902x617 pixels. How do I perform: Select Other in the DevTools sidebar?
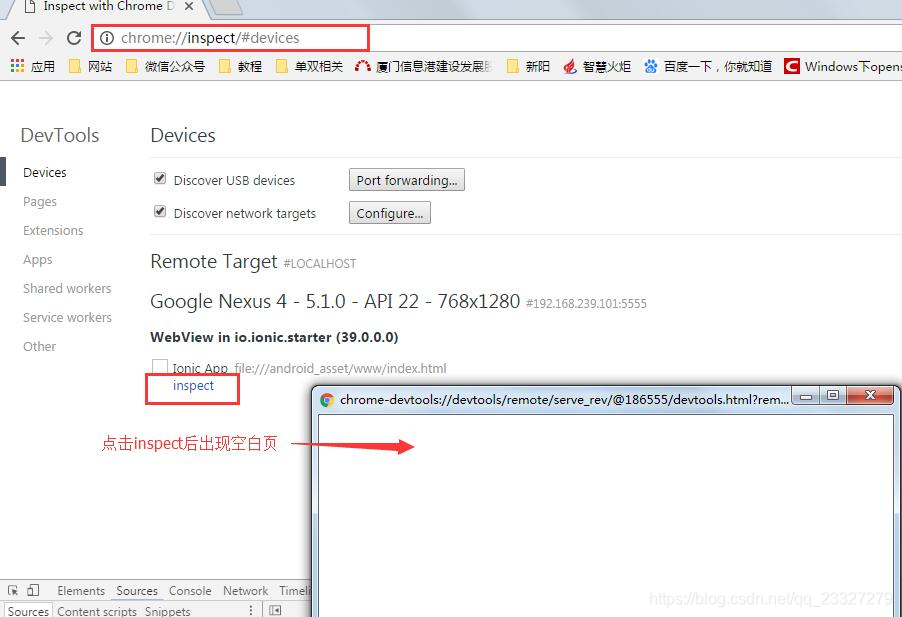pos(39,347)
